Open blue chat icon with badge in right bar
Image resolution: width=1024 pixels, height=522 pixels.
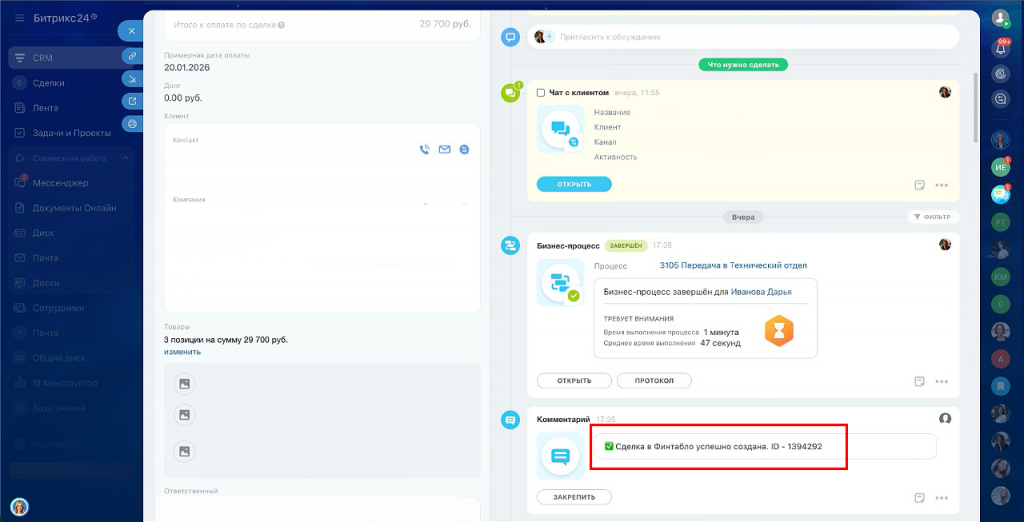(1000, 195)
